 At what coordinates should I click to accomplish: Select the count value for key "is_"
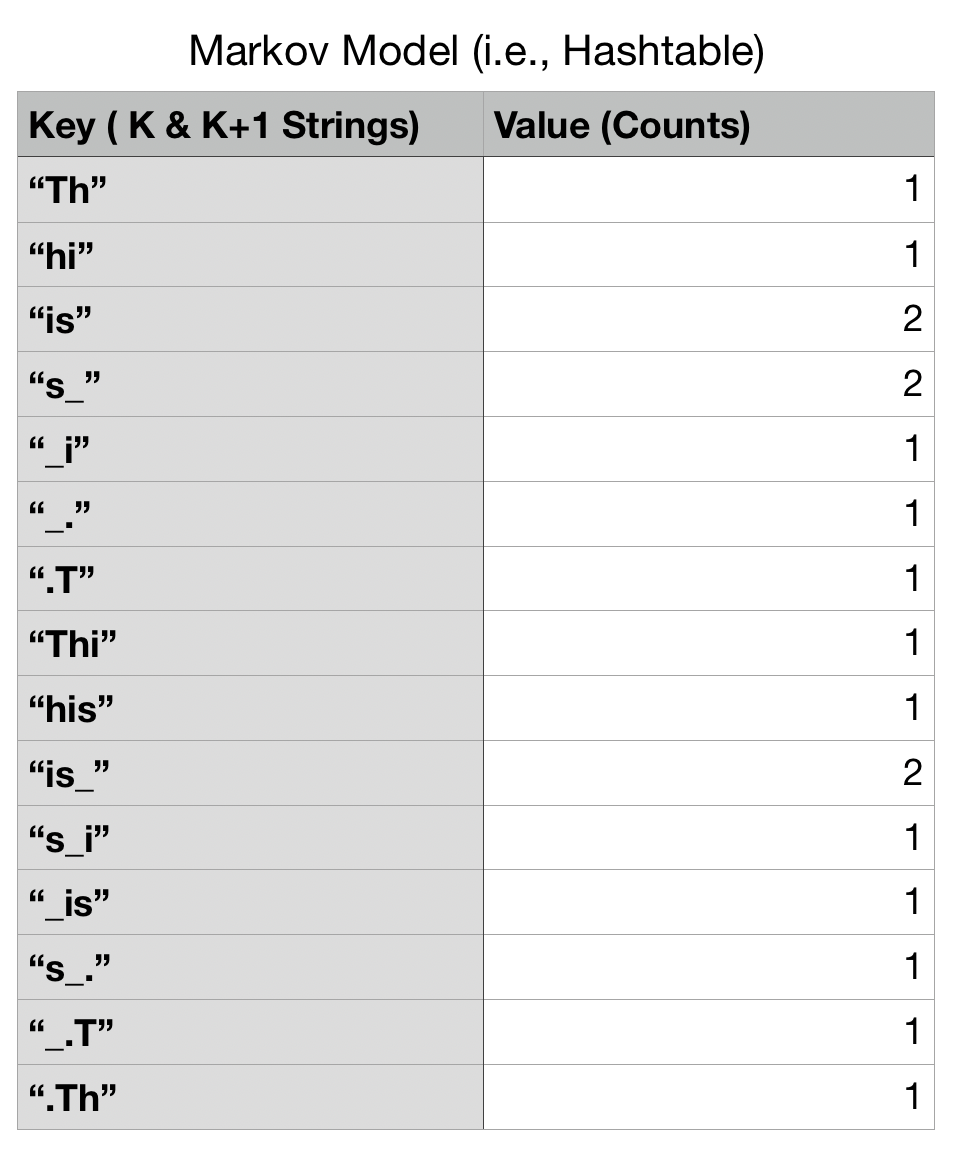[x=911, y=772]
